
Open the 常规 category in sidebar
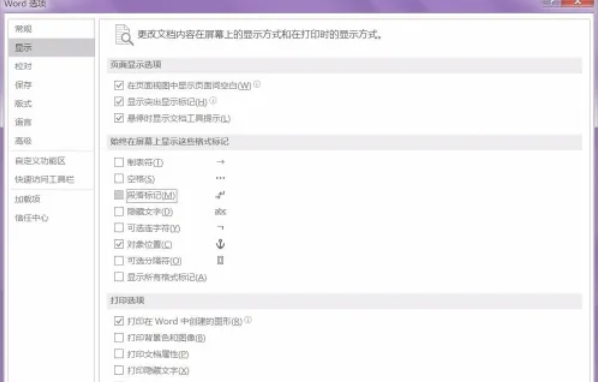[x=51, y=29]
